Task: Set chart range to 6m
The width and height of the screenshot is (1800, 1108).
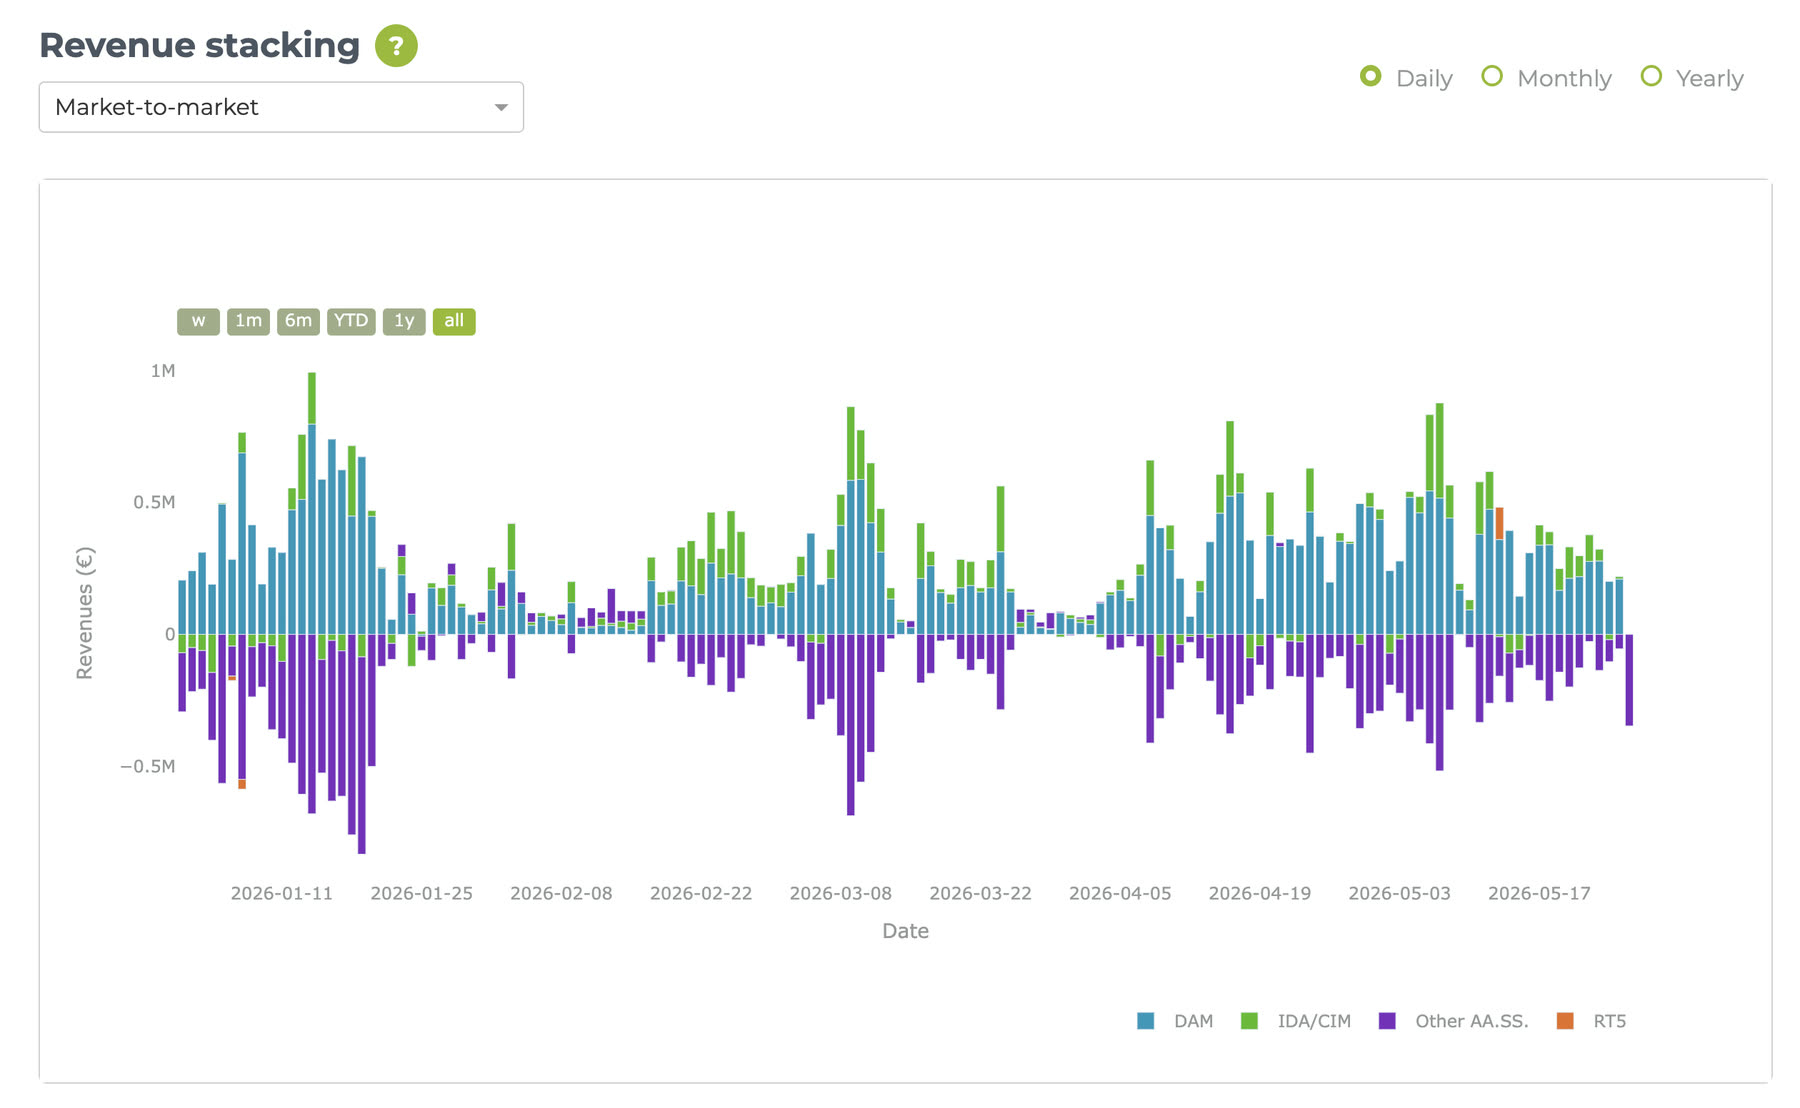Action: tap(298, 321)
